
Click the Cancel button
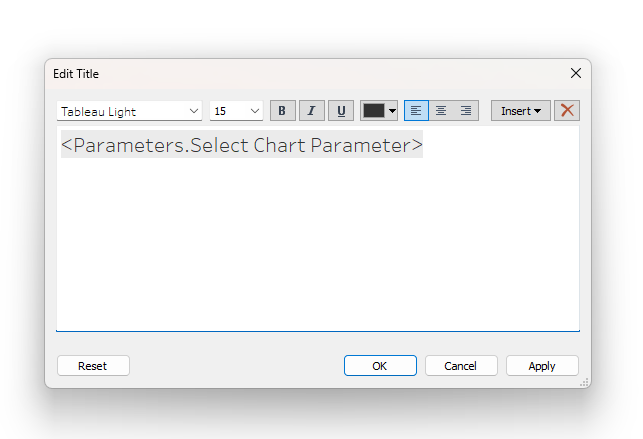[x=461, y=366]
